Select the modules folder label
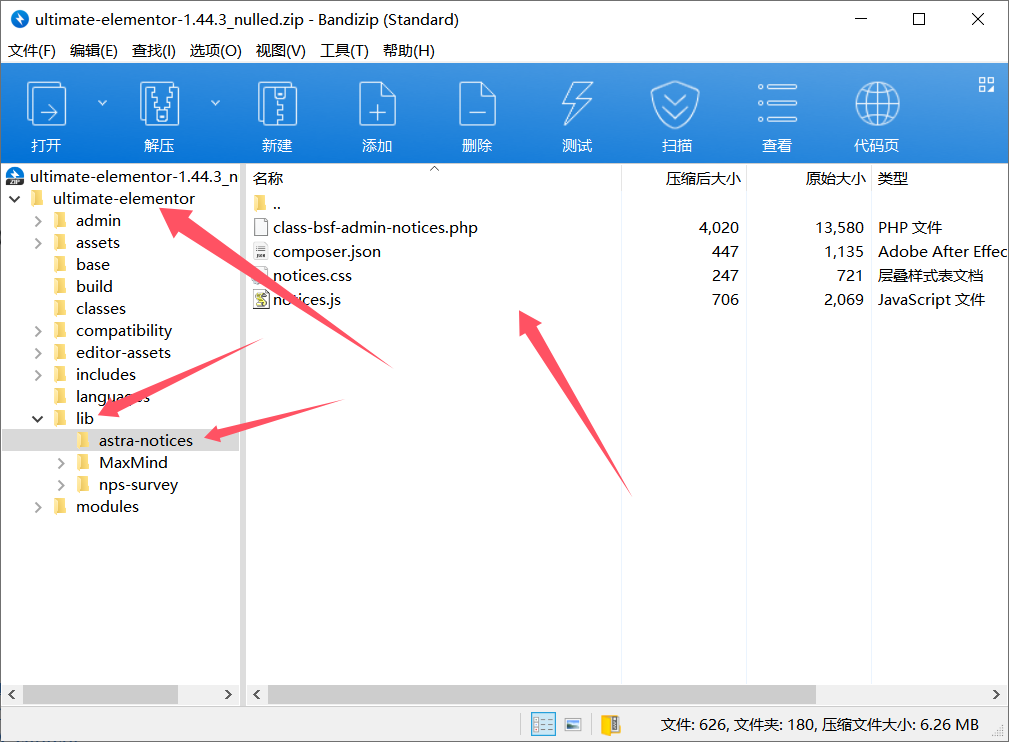This screenshot has width=1009, height=742. 107,507
